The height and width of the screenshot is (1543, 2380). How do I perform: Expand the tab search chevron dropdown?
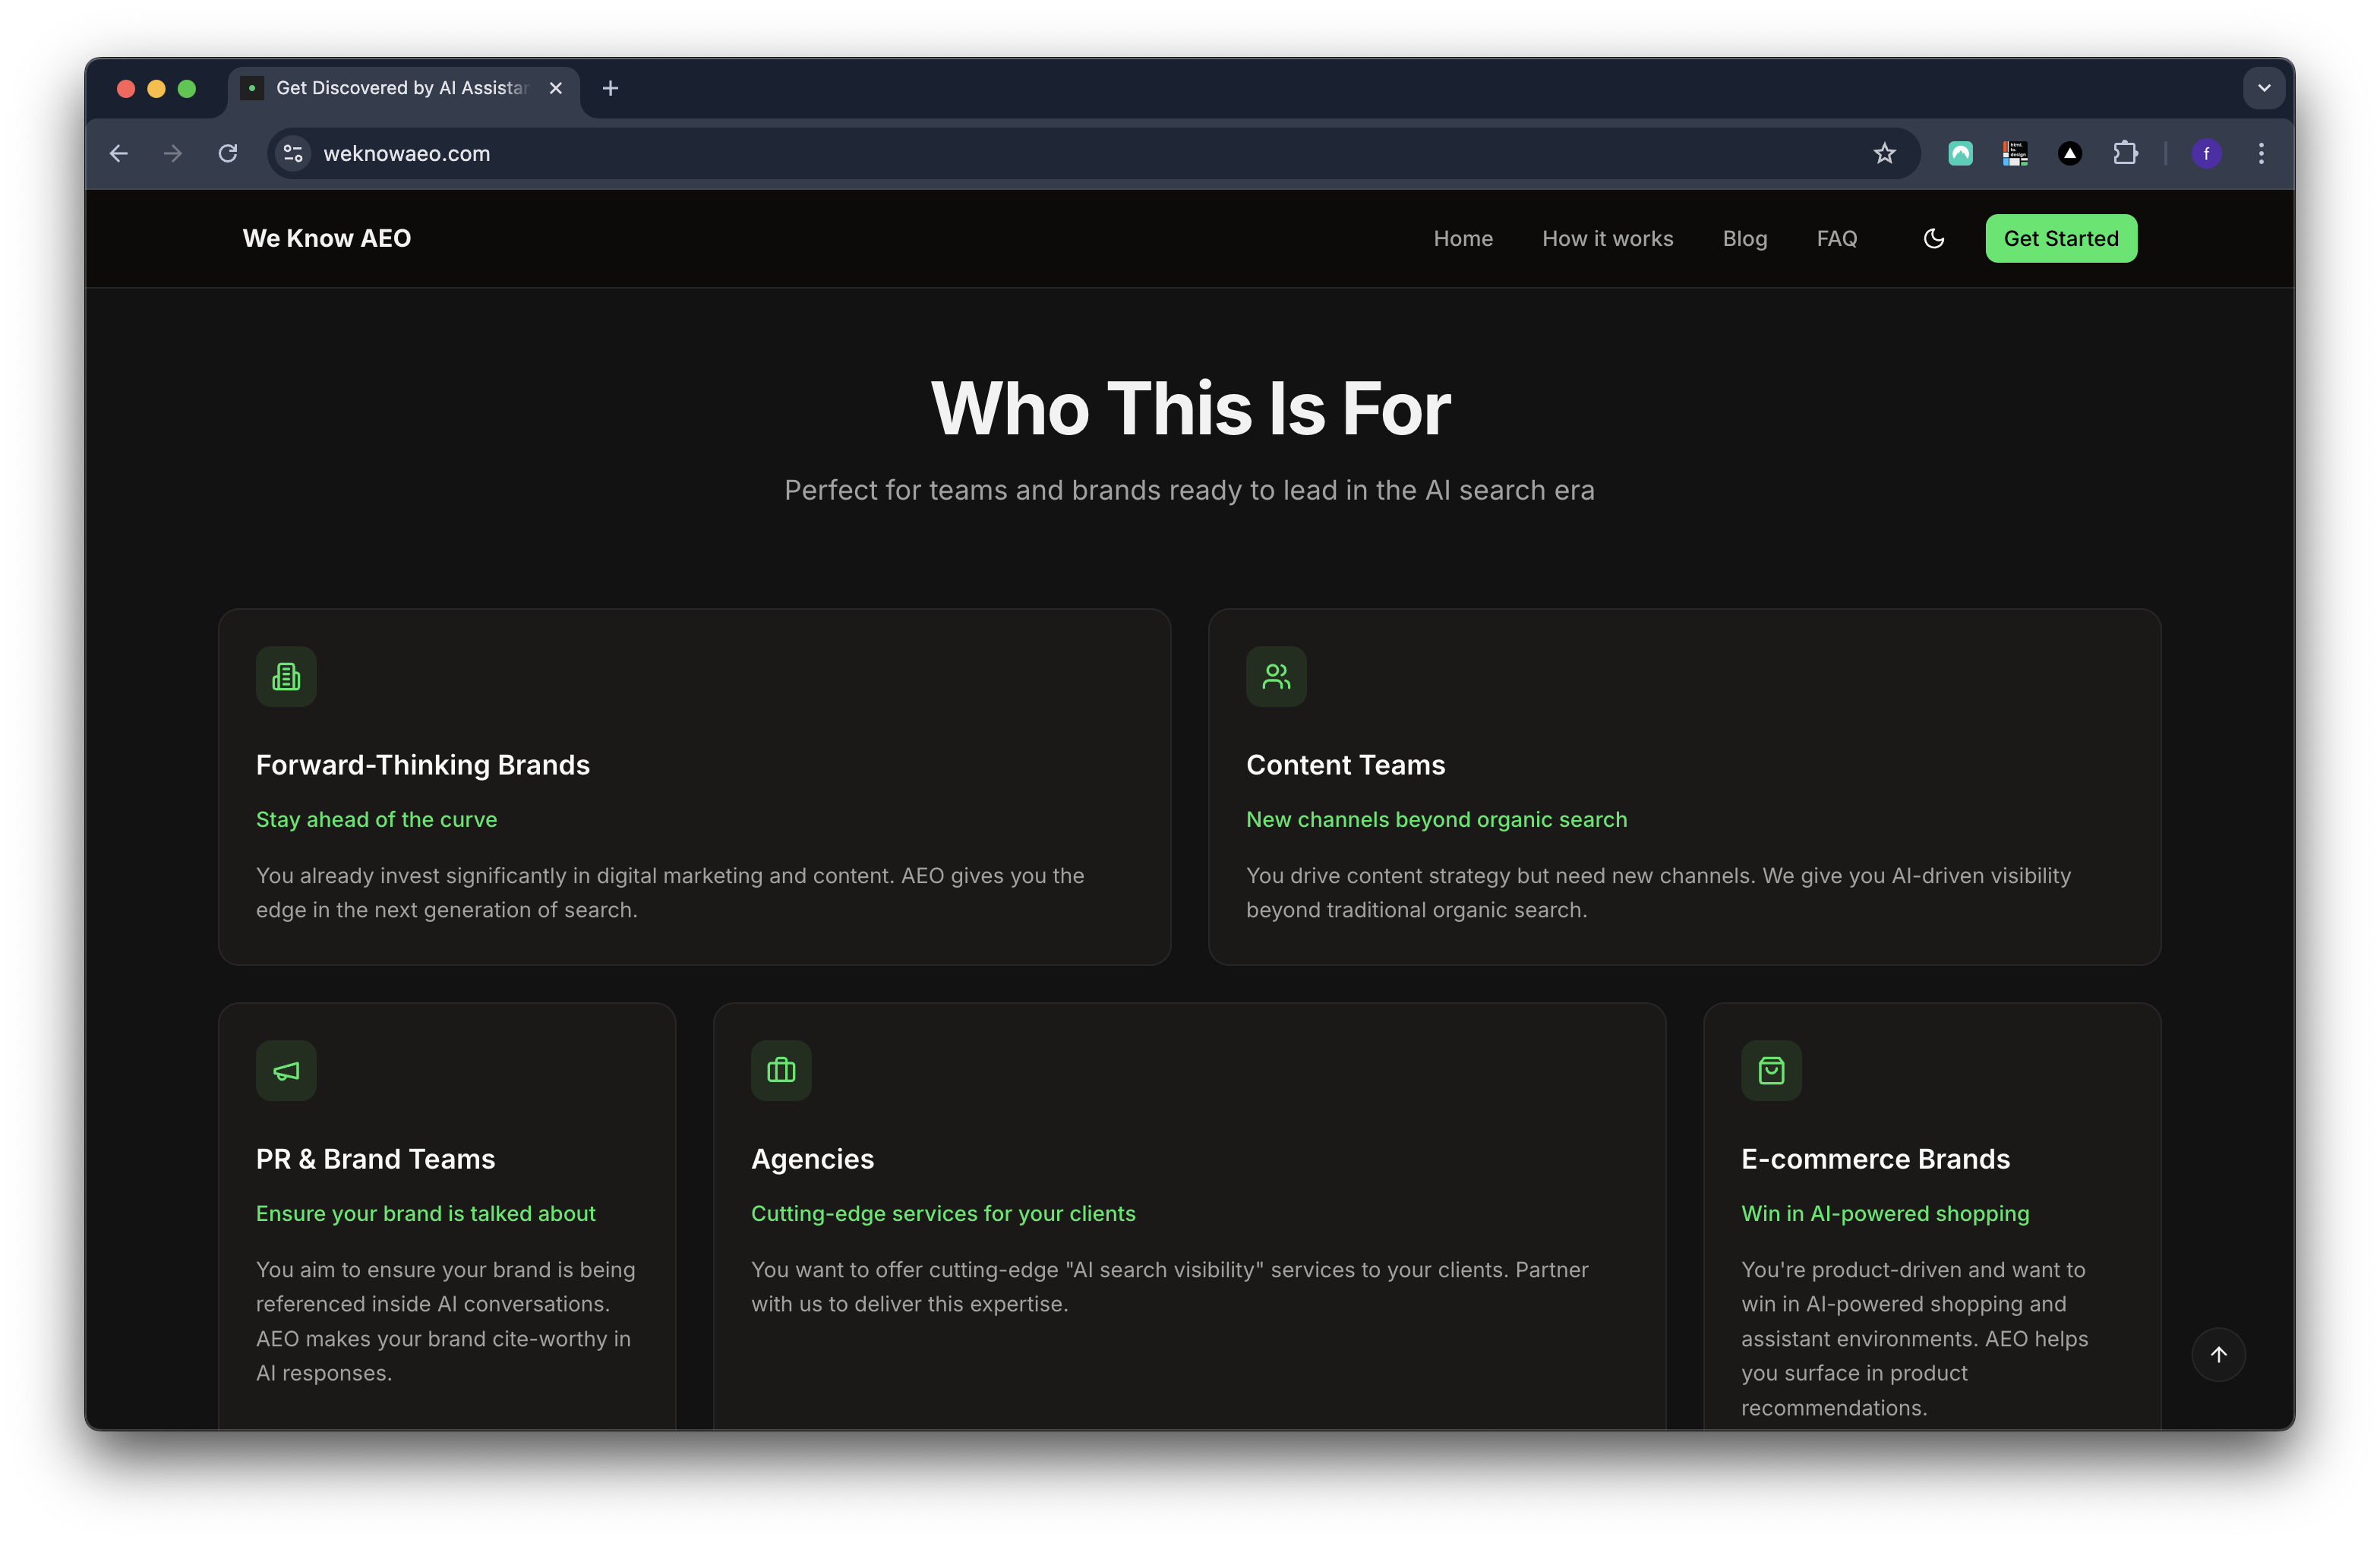tap(2263, 88)
